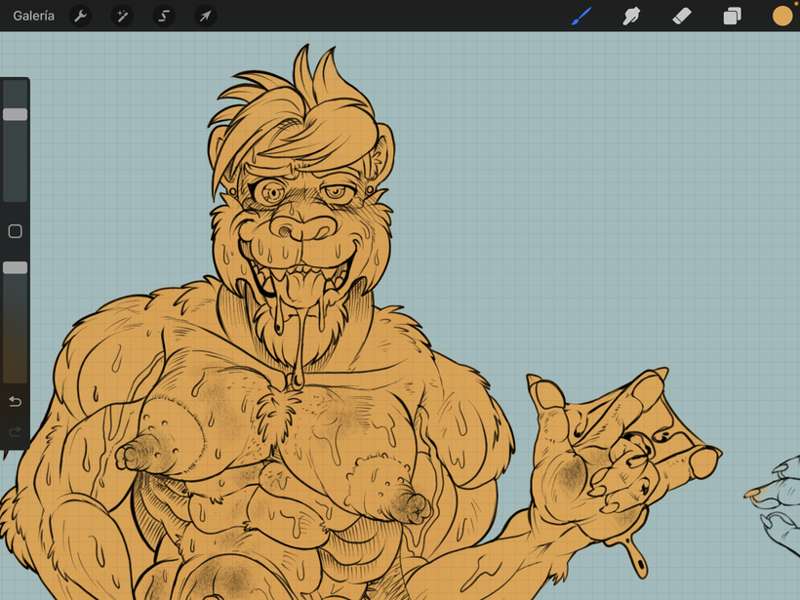Select the Brush paint tool

tap(582, 16)
